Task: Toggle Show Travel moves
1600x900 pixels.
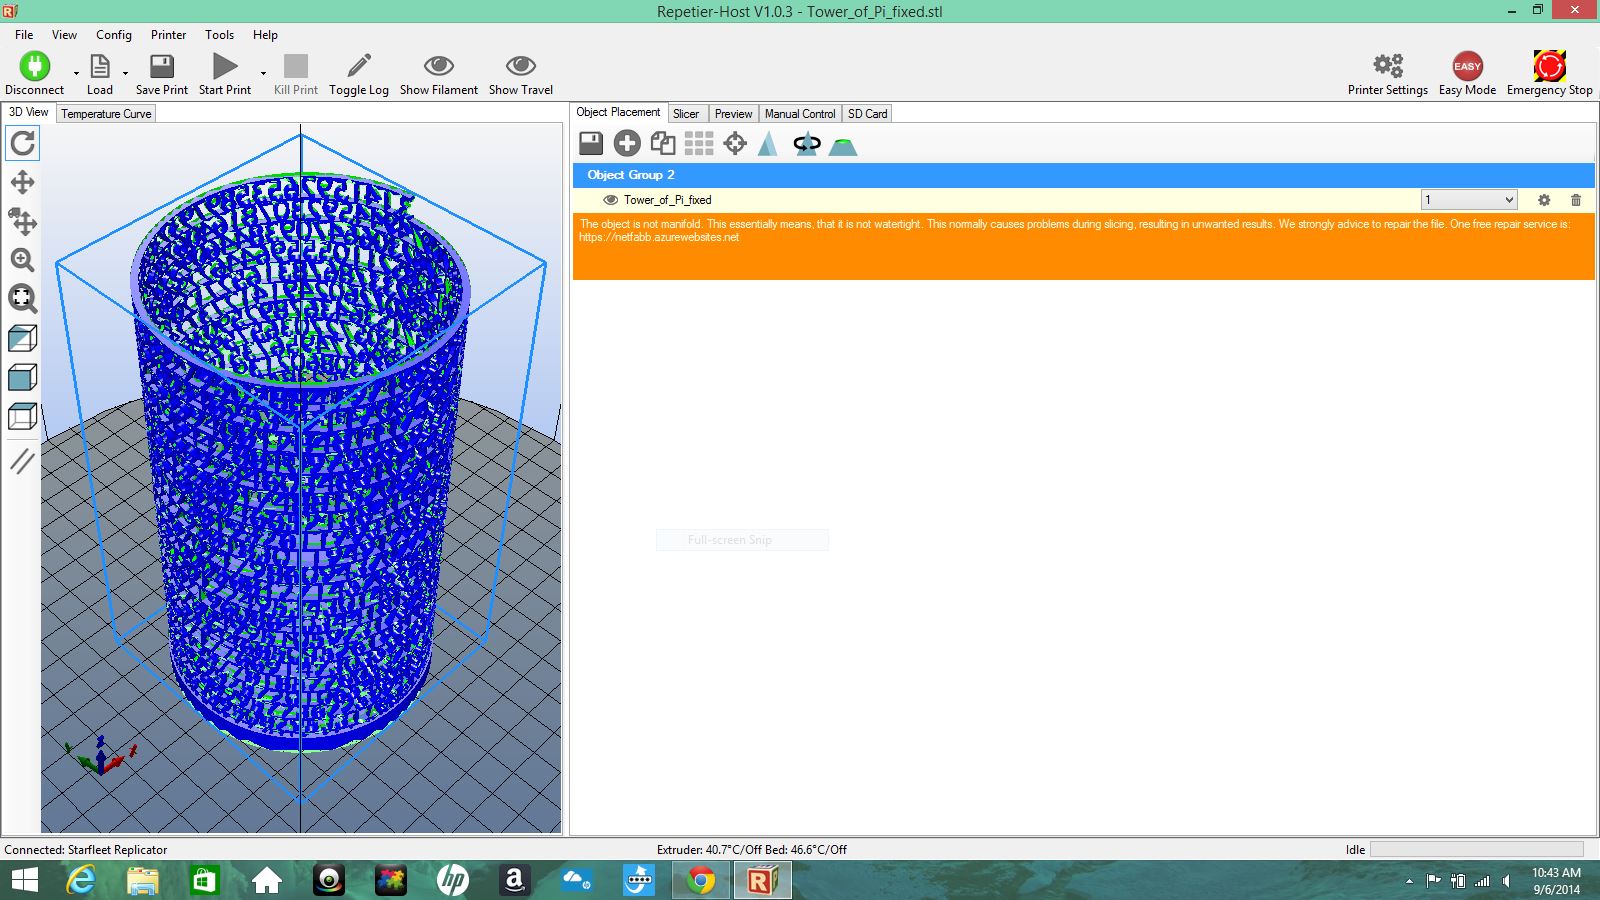Action: [520, 74]
